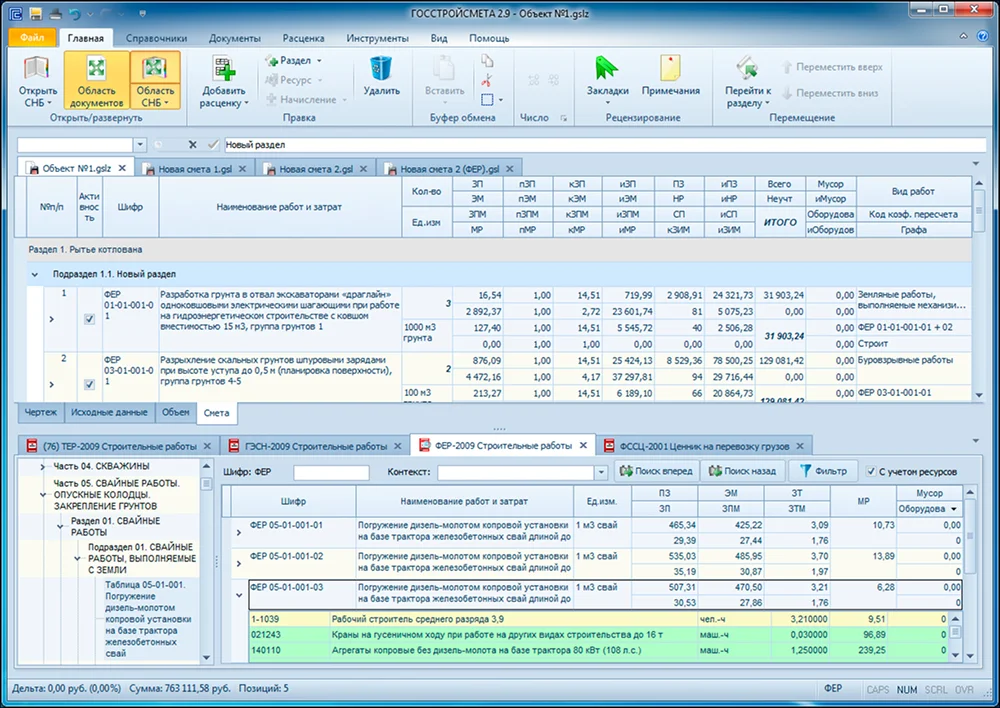1000x708 pixels.
Task: Select Часть 04. СКВАЖИНЫ tree item
Action: [x=101, y=466]
